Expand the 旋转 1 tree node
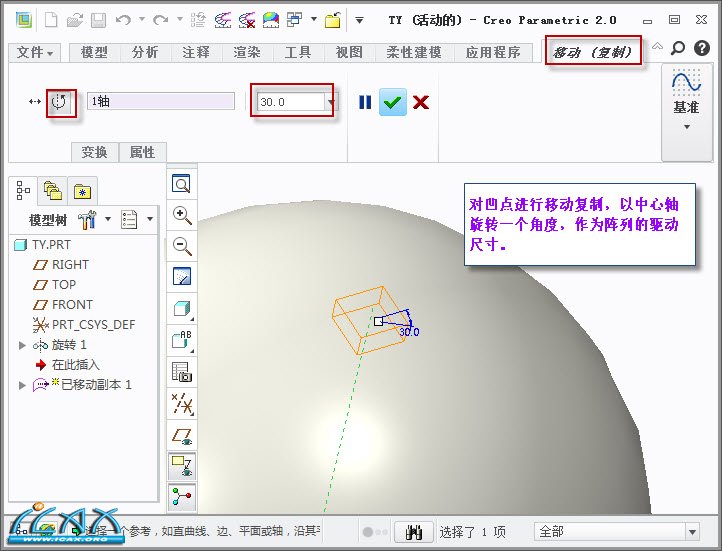 click(x=23, y=345)
